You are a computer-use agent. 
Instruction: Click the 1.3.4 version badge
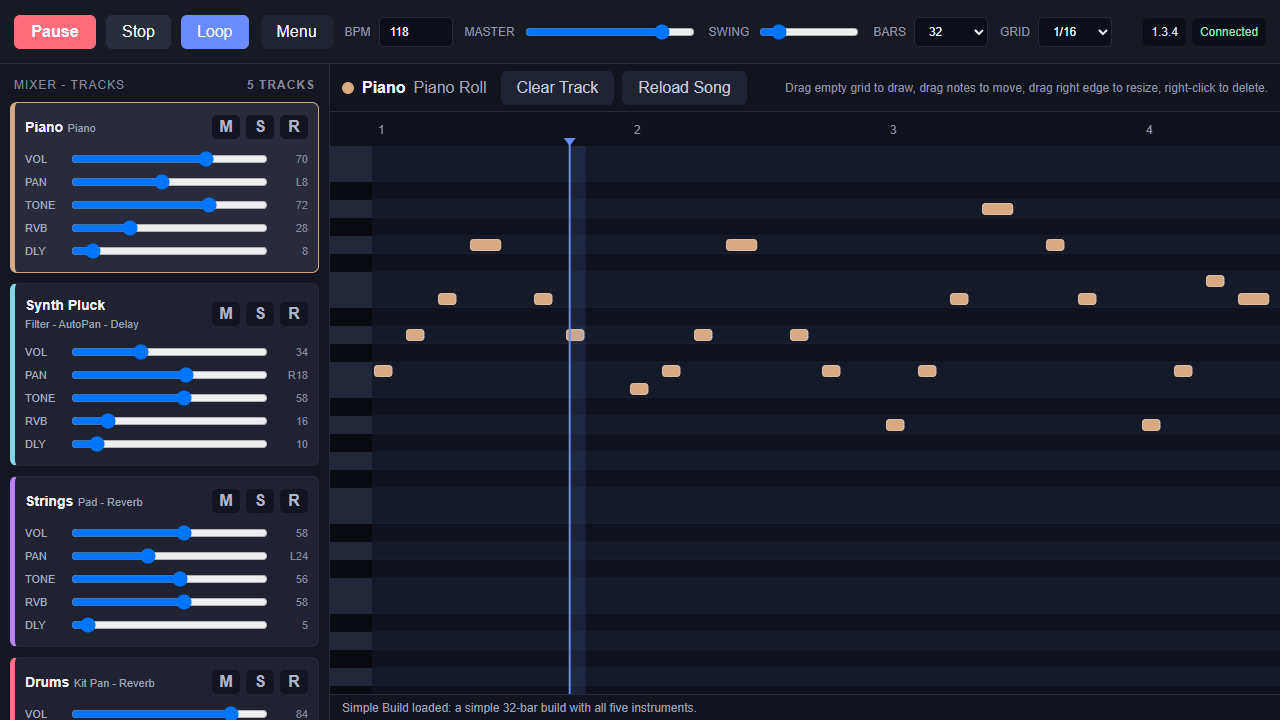[x=1165, y=32]
